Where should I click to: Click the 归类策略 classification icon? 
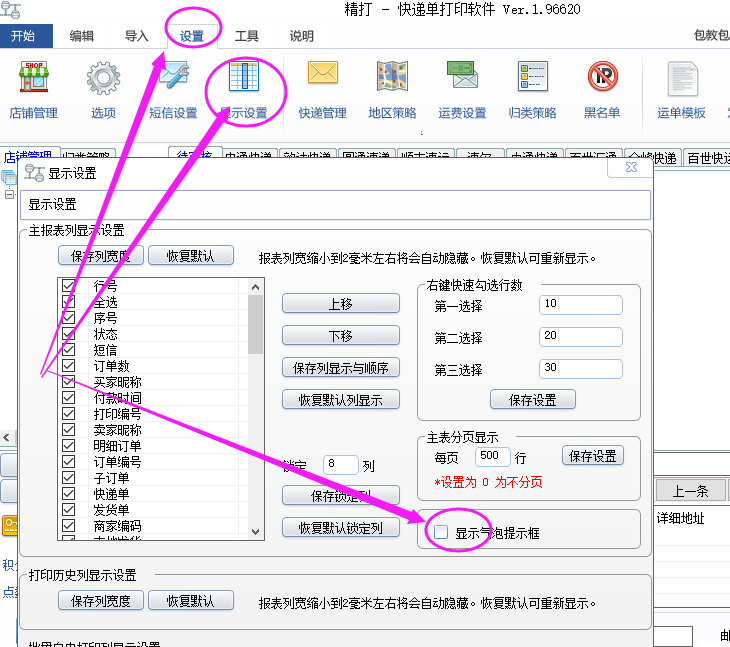(532, 78)
